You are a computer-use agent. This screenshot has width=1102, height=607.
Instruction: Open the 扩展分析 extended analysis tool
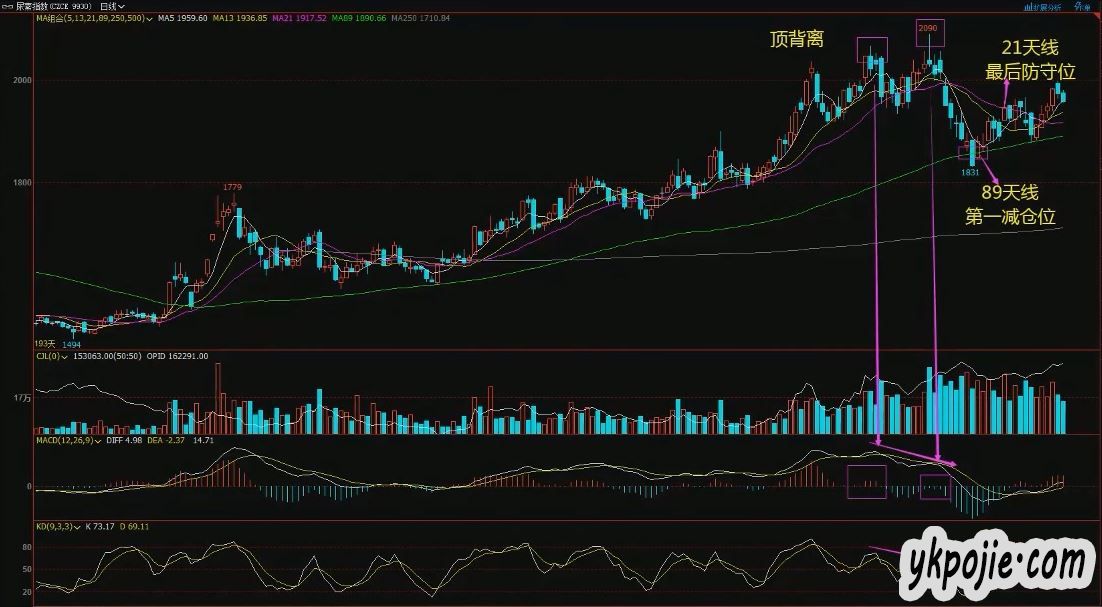[1041, 7]
